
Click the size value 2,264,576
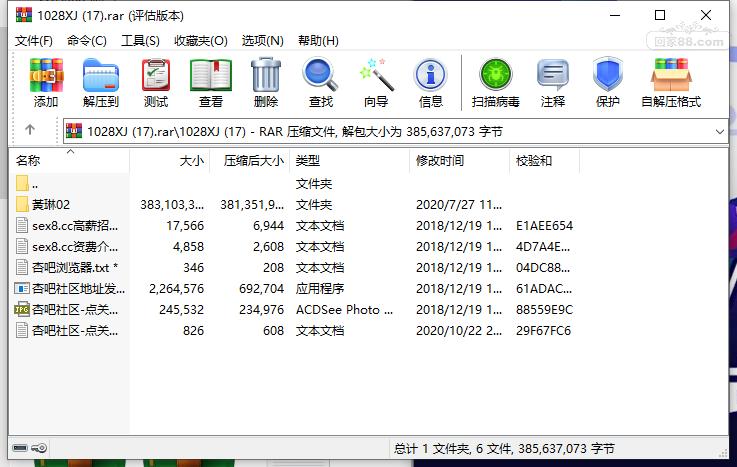[176, 288]
